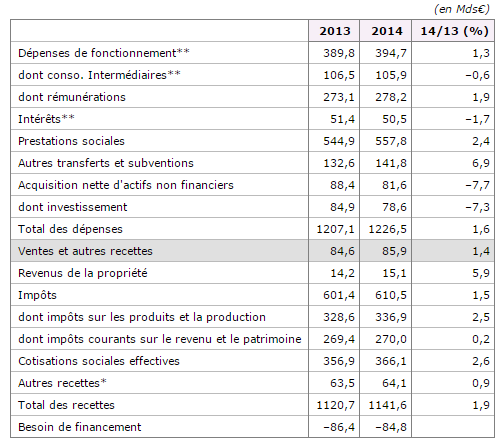The width and height of the screenshot is (497, 439).
Task: Click 2014 value 270,0 for impôts courants
Action: (x=391, y=339)
